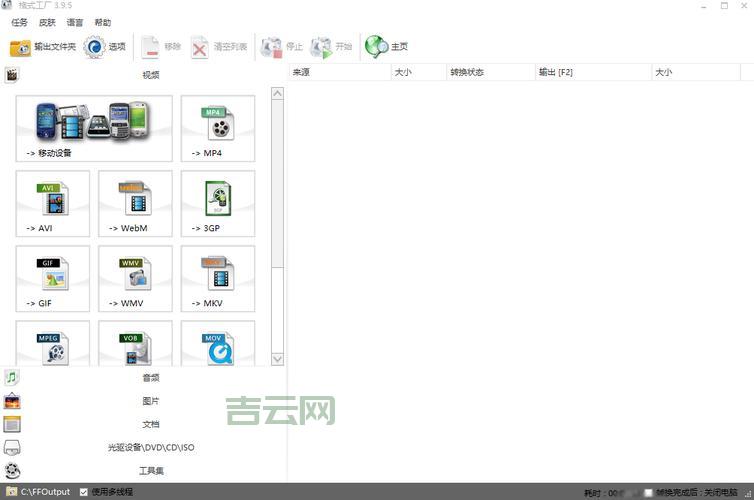Select the MP4 conversion format tile
The image size is (754, 500).
click(x=218, y=128)
